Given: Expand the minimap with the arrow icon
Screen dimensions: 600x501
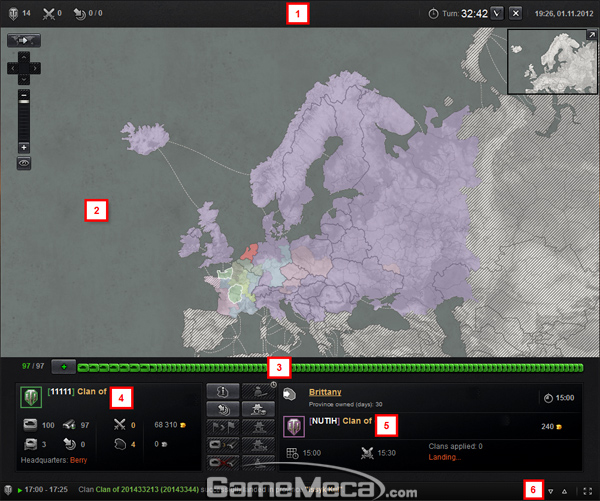Looking at the screenshot, I should [x=592, y=35].
